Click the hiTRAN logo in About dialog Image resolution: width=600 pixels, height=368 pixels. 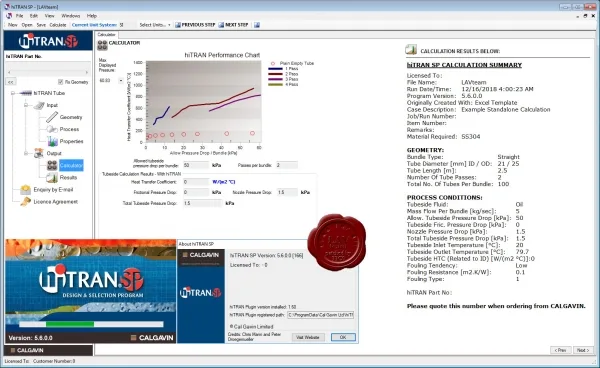tap(201, 293)
